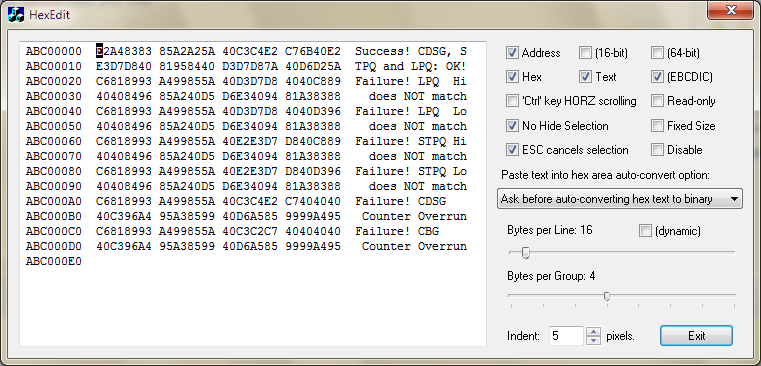761x366 pixels.
Task: Enable the (16-bit) checkbox
Action: (x=586, y=52)
